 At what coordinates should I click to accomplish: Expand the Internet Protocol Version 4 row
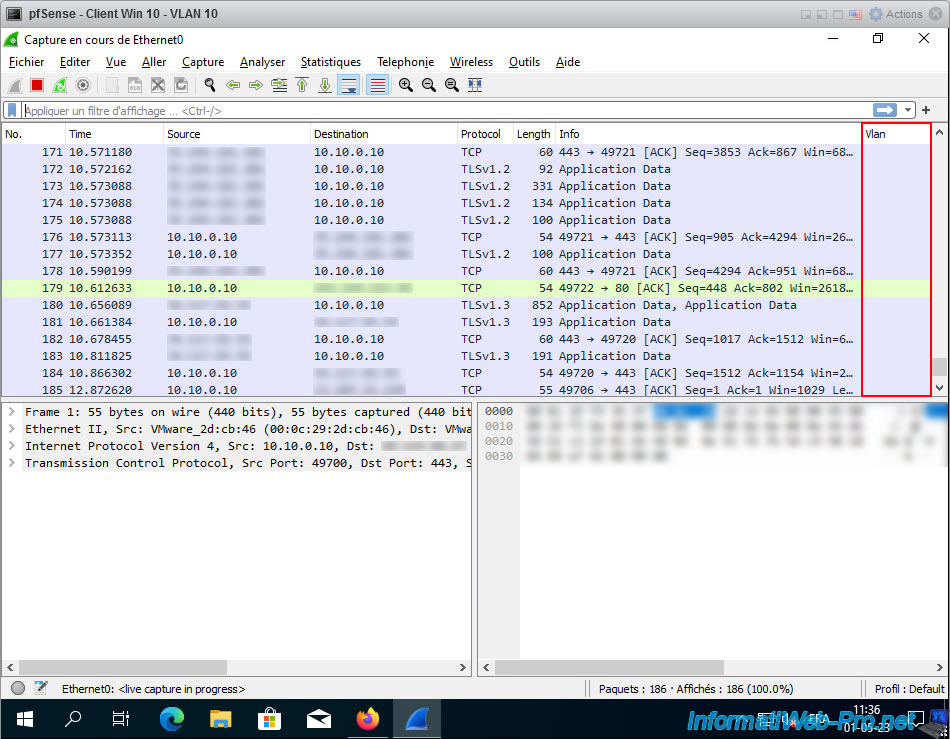12,446
